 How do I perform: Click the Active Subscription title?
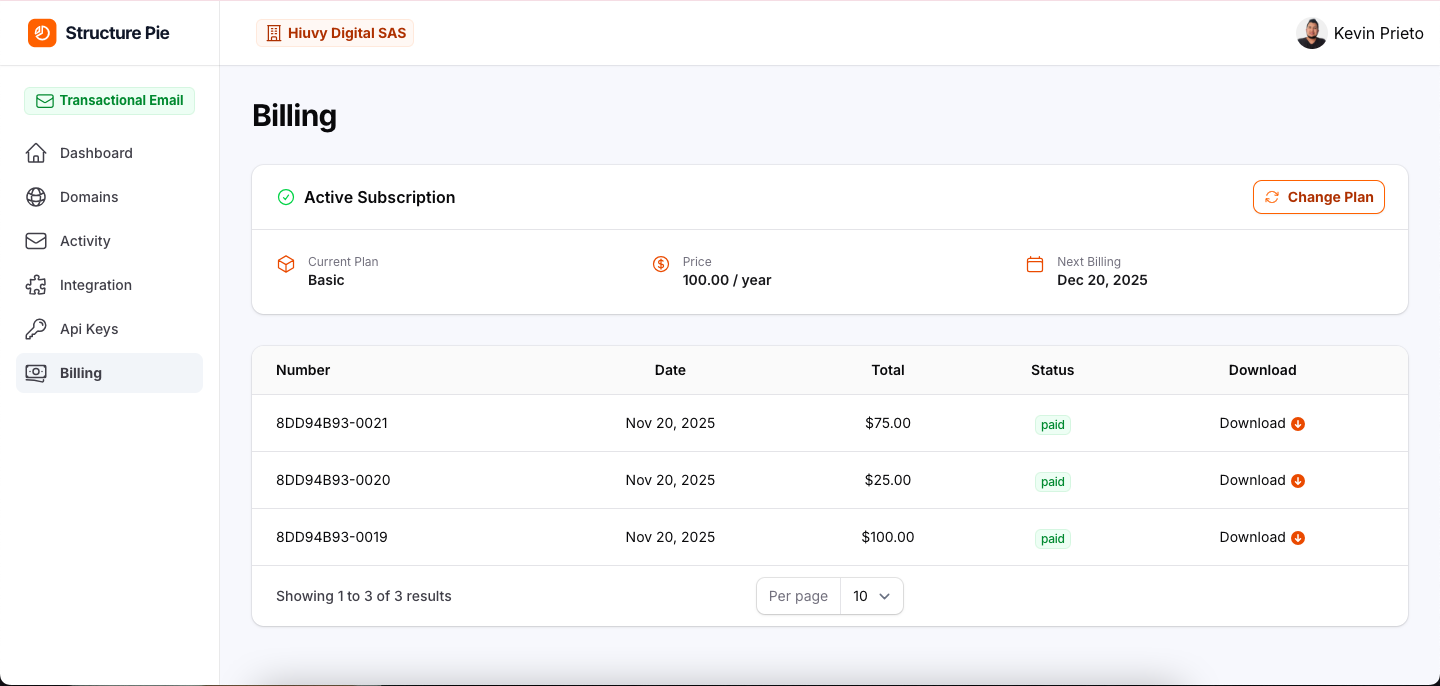(379, 197)
